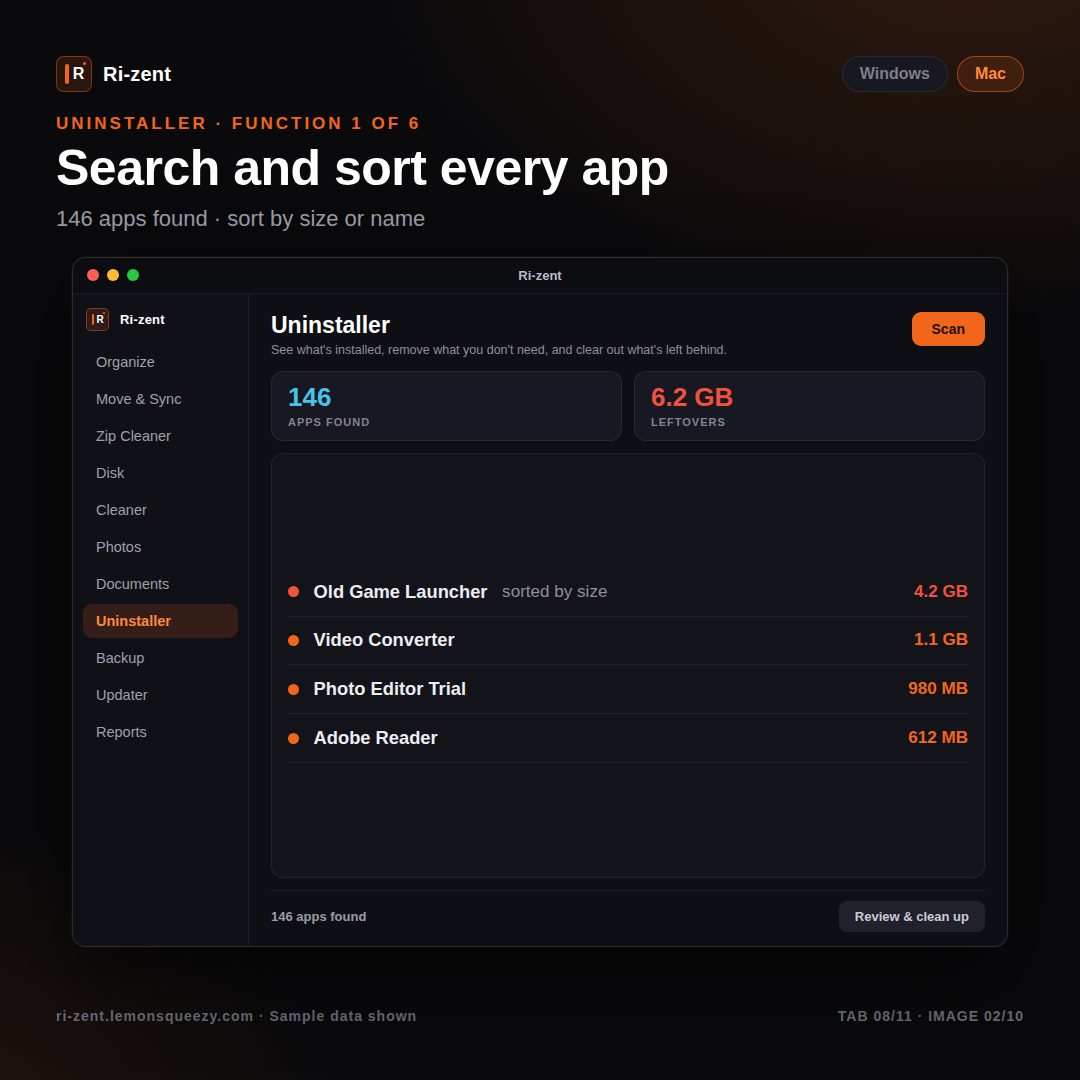Viewport: 1080px width, 1080px height.
Task: Click the Ri-zent logo icon in app sidebar
Action: coord(97,320)
